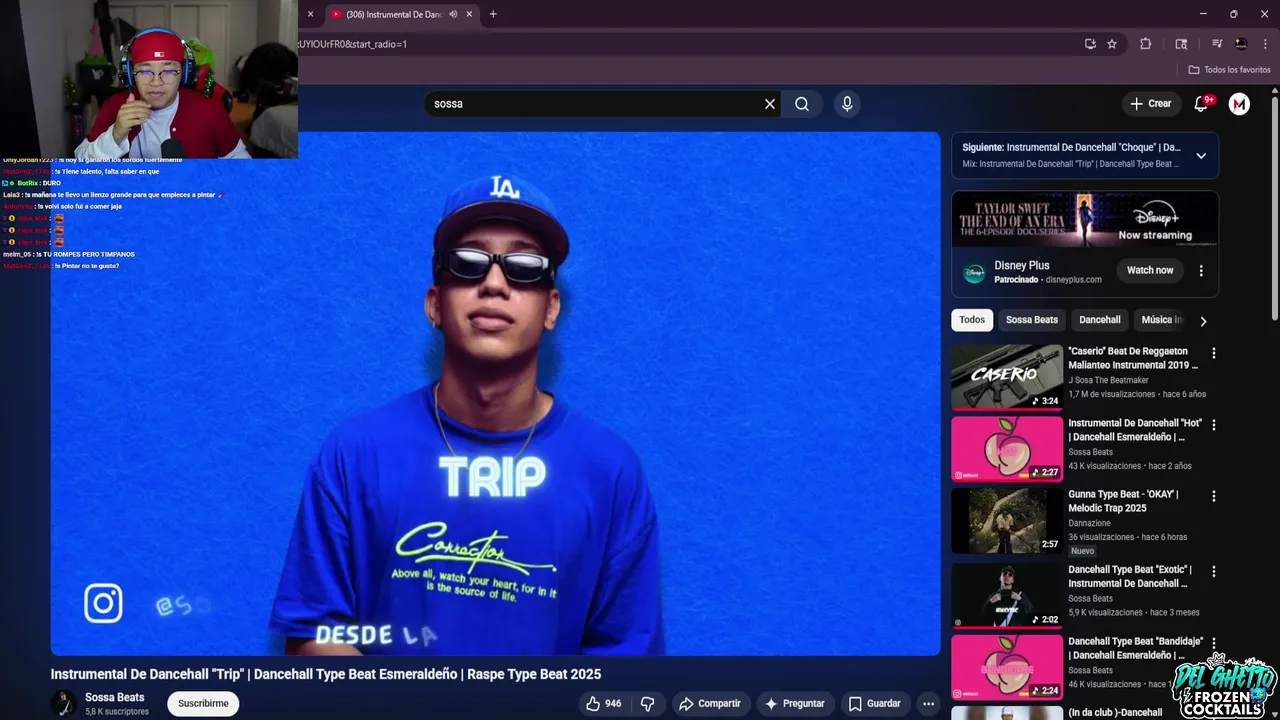Viewport: 1280px width, 720px height.
Task: Select the Dancehall filter chip
Action: point(1100,320)
